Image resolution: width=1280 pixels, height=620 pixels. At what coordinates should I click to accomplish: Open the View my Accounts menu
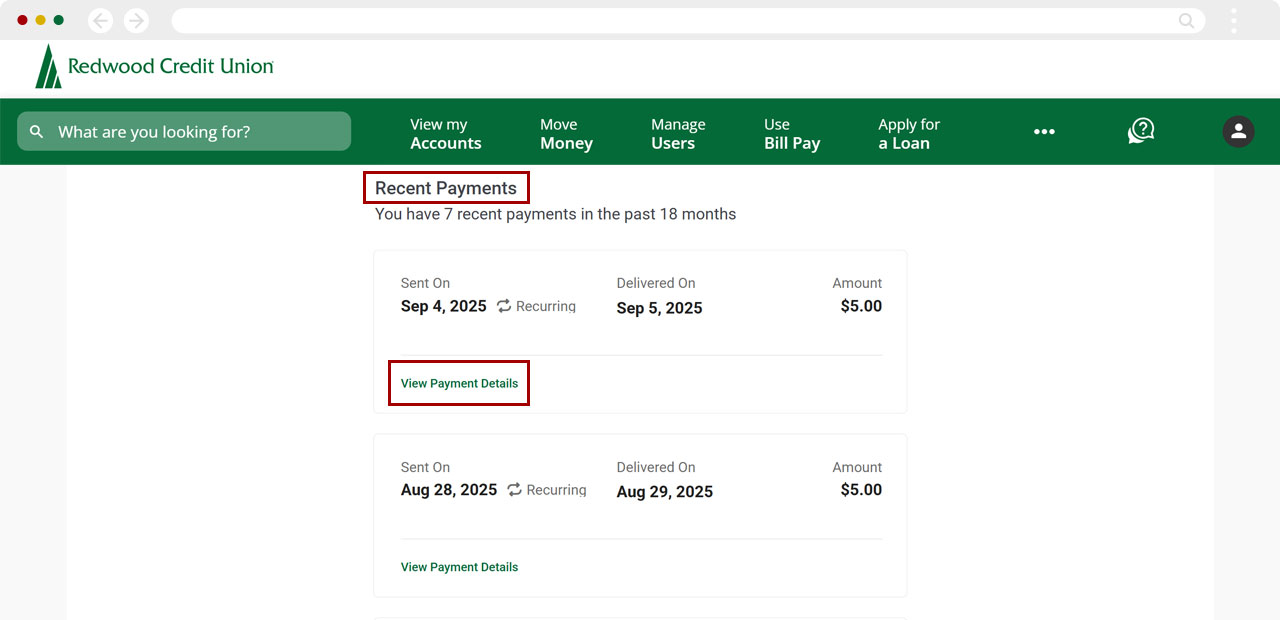(x=445, y=134)
